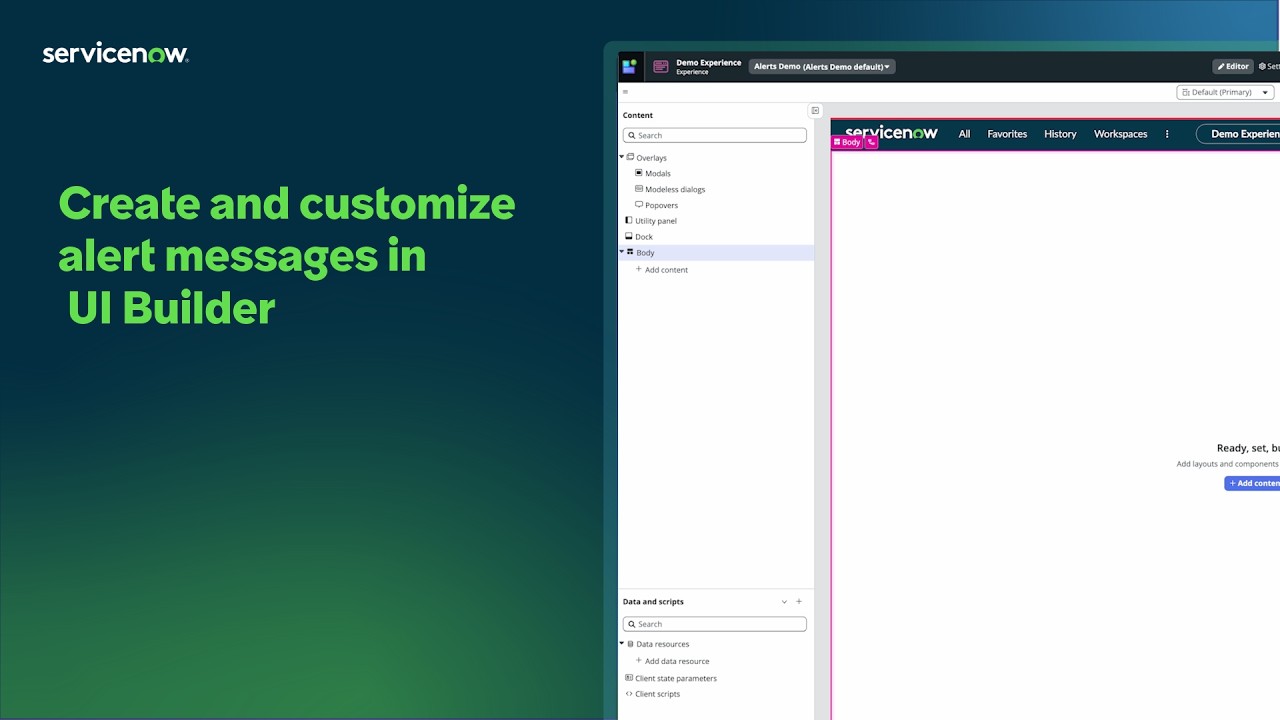Click the Client state parameters icon

click(x=629, y=678)
